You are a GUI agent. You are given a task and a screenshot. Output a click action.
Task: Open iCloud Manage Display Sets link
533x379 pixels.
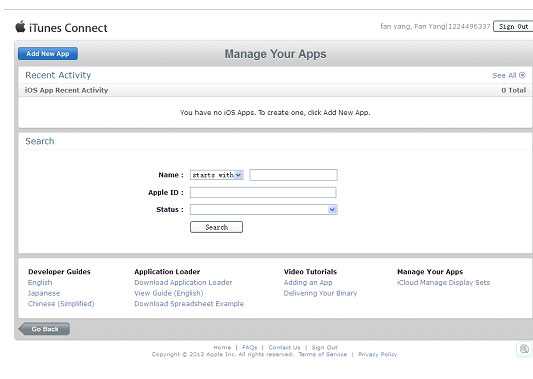pos(444,282)
